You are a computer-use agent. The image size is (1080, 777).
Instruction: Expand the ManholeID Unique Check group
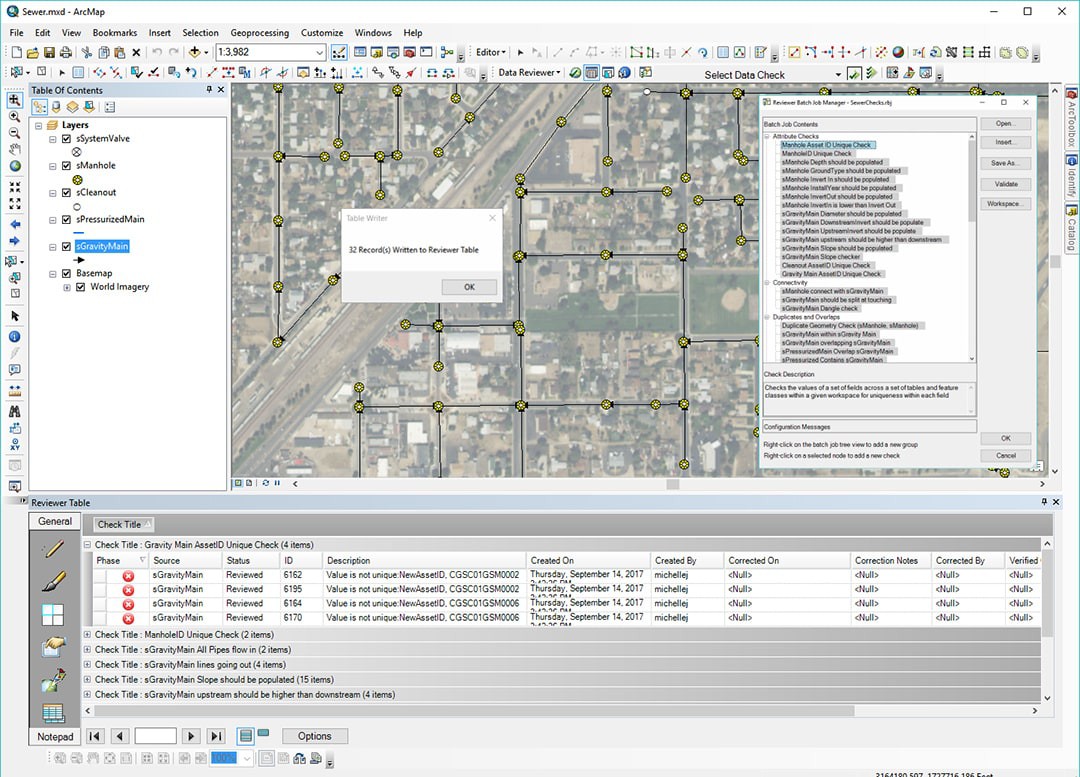(88, 635)
